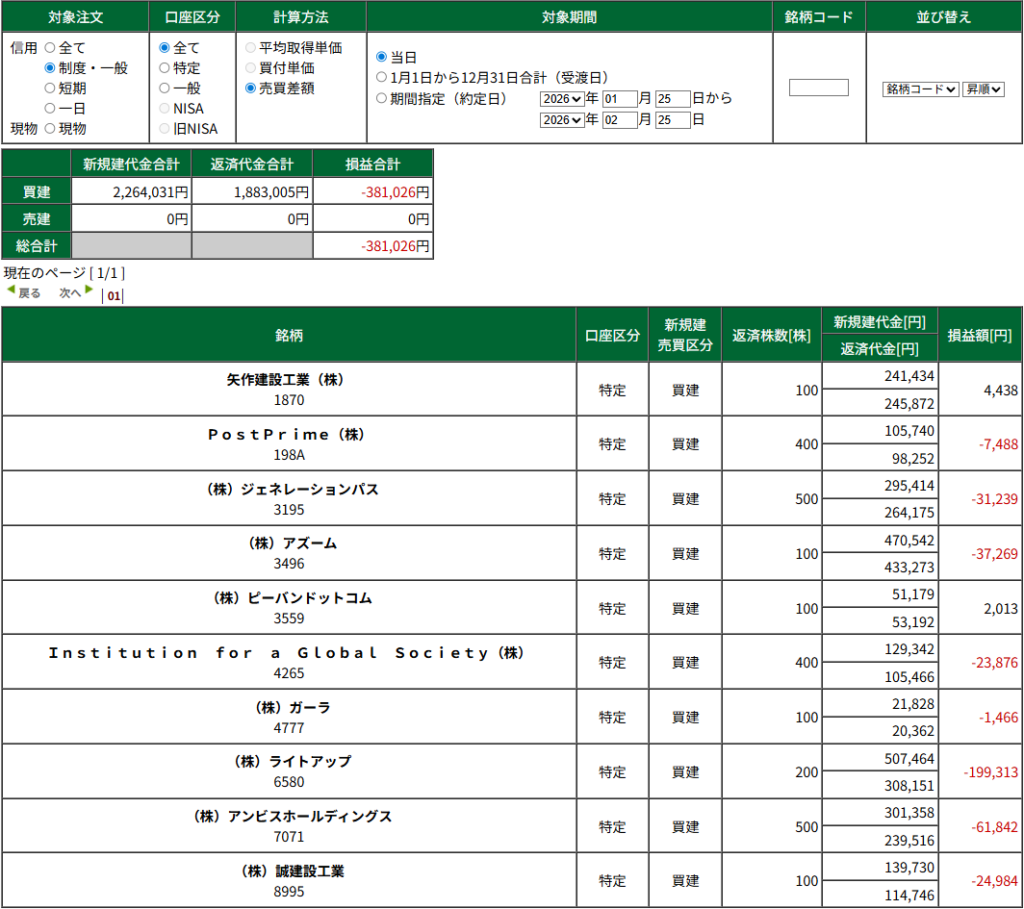Select 一日 order type radio button
Image resolution: width=1024 pixels, height=909 pixels.
point(50,108)
